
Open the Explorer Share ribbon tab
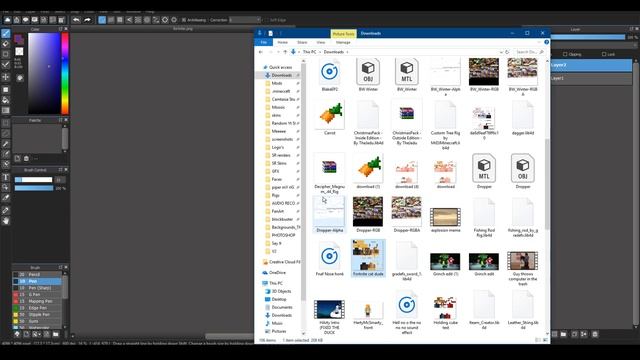click(302, 42)
